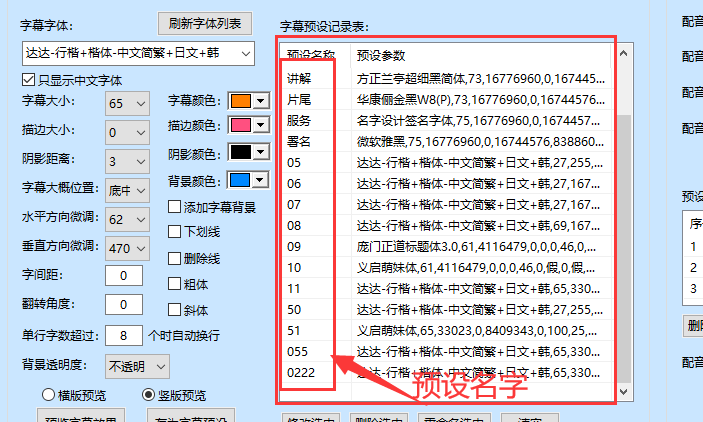Click the preset list scroll-up arrow
Image resolution: width=703 pixels, height=422 pixels.
click(x=623, y=53)
